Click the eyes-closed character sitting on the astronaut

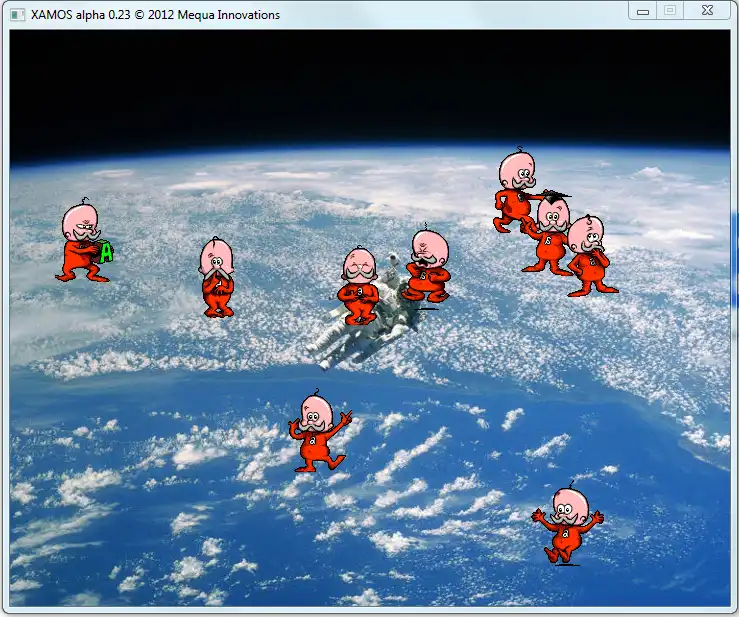point(359,286)
